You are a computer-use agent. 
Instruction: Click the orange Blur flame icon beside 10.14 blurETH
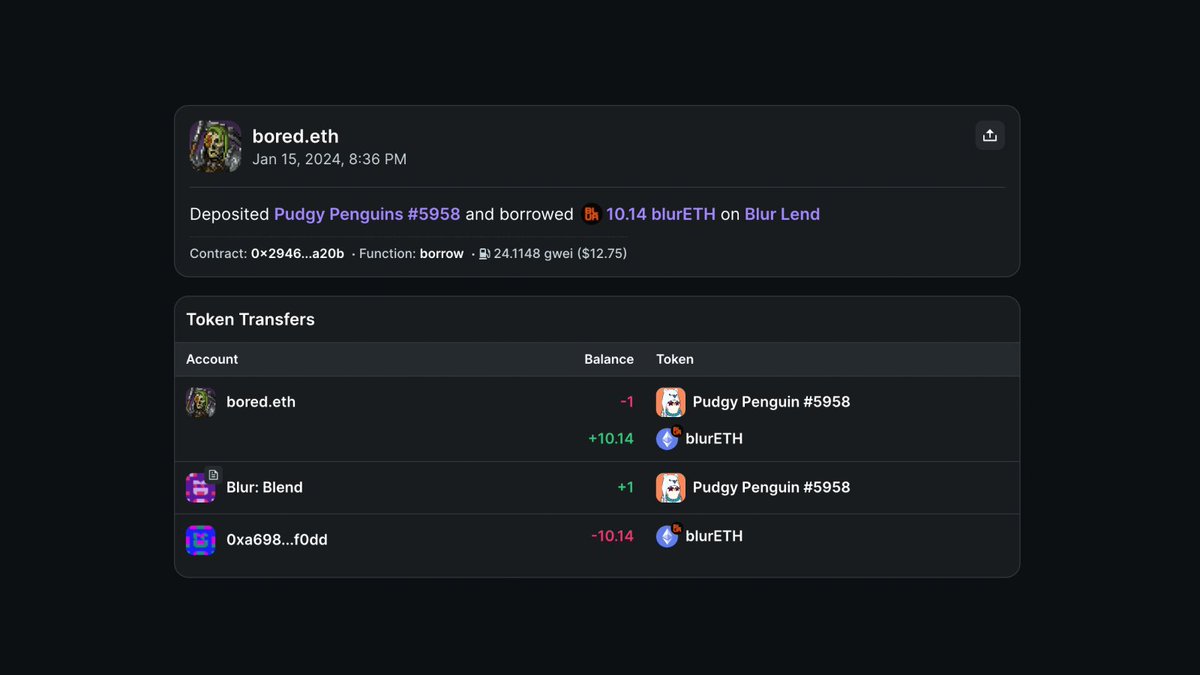(591, 213)
